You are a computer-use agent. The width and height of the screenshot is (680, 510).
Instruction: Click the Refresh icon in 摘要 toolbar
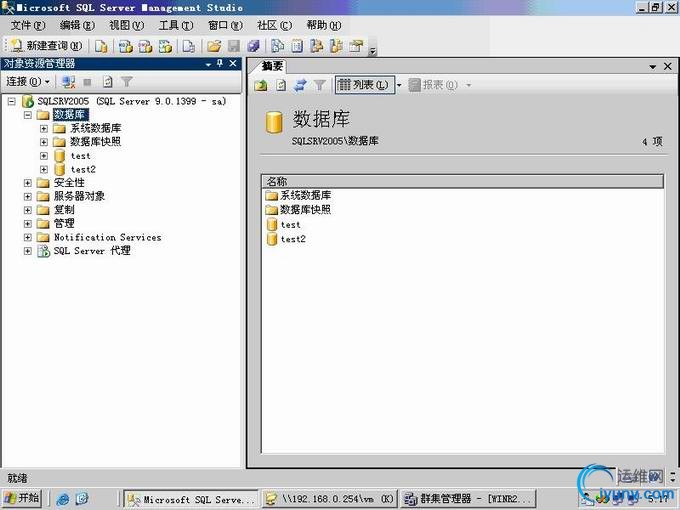point(281,85)
